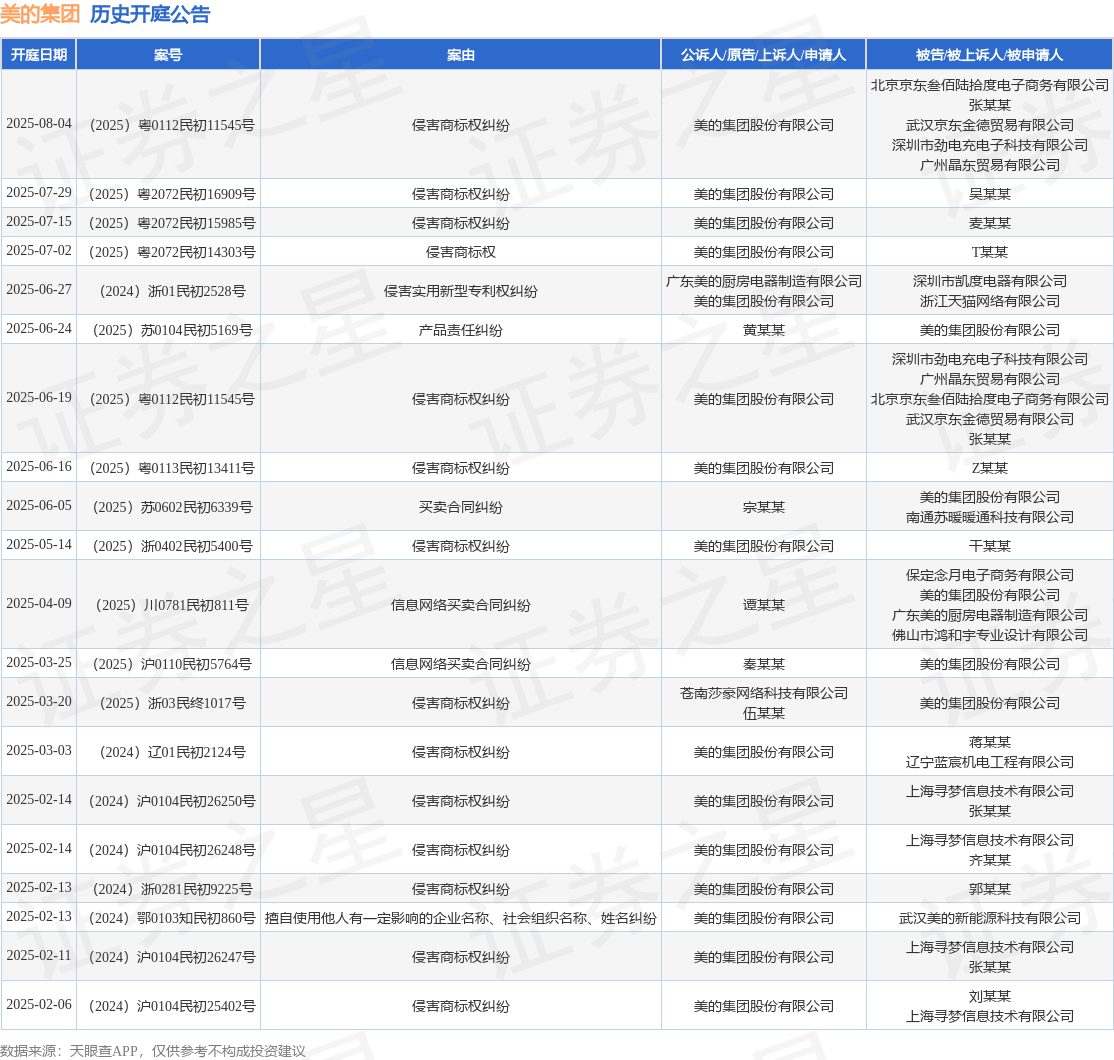Click the 美的集团 title text
The width and height of the screenshot is (1114, 1060).
point(40,14)
